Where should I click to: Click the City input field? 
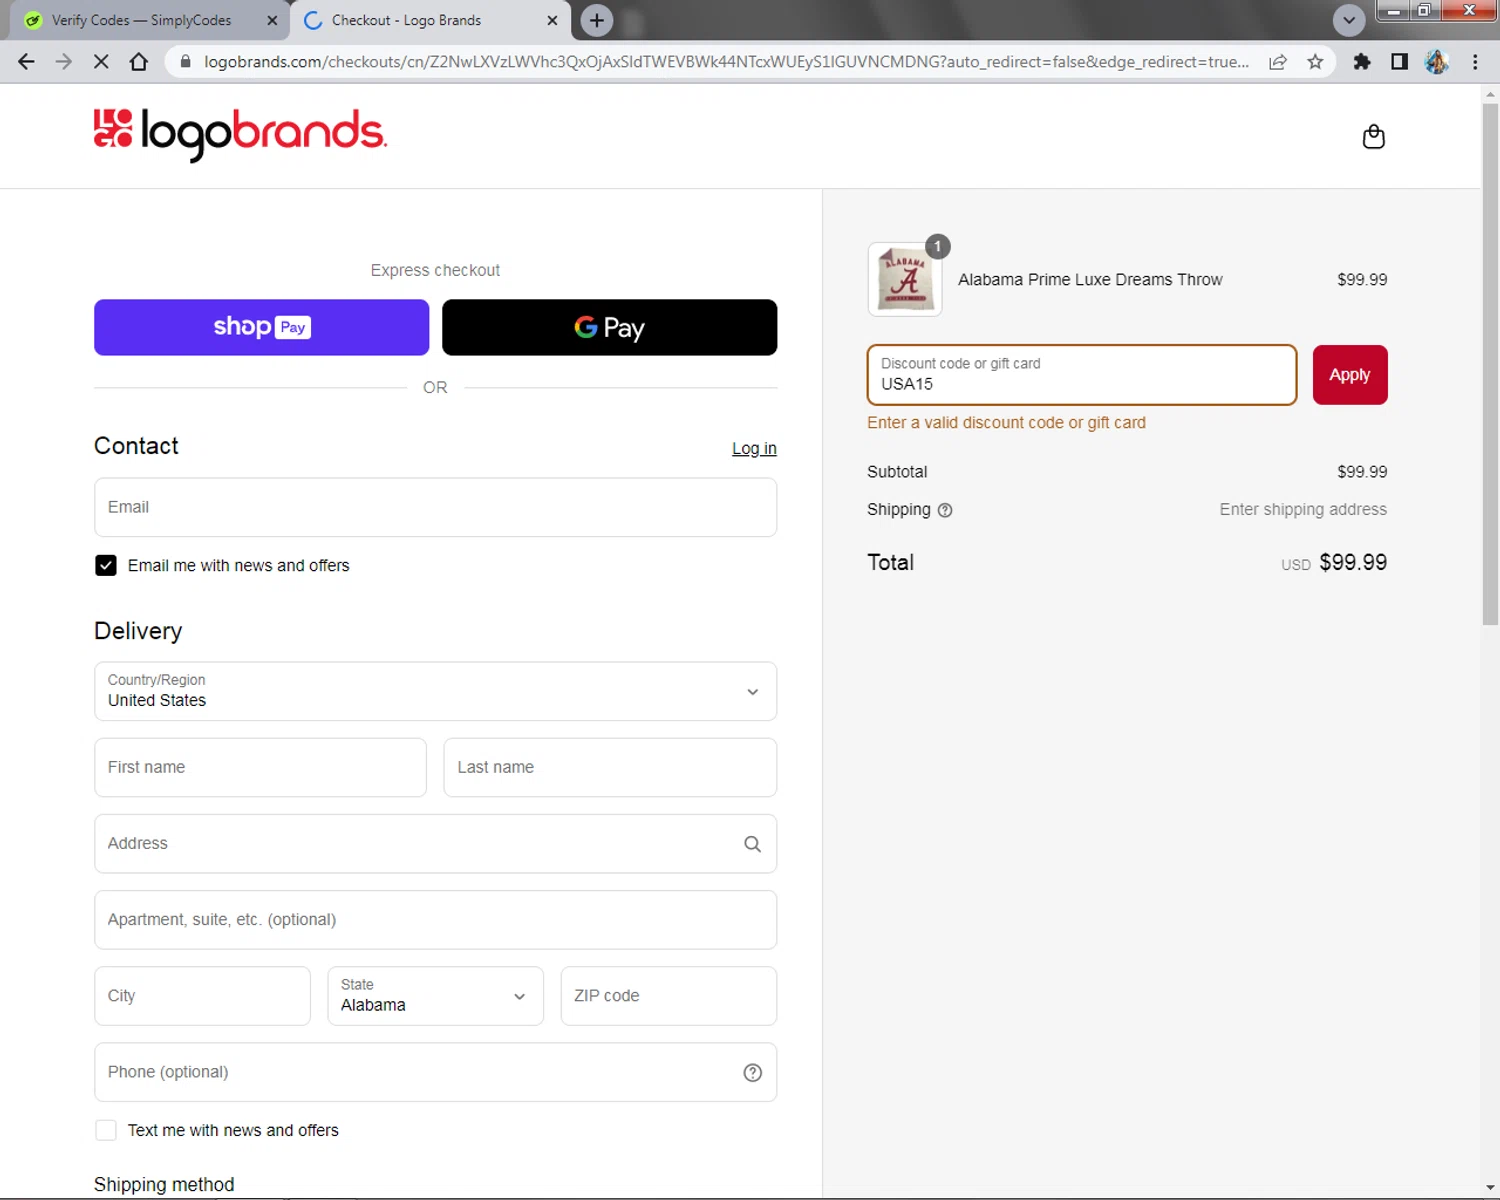pos(202,996)
